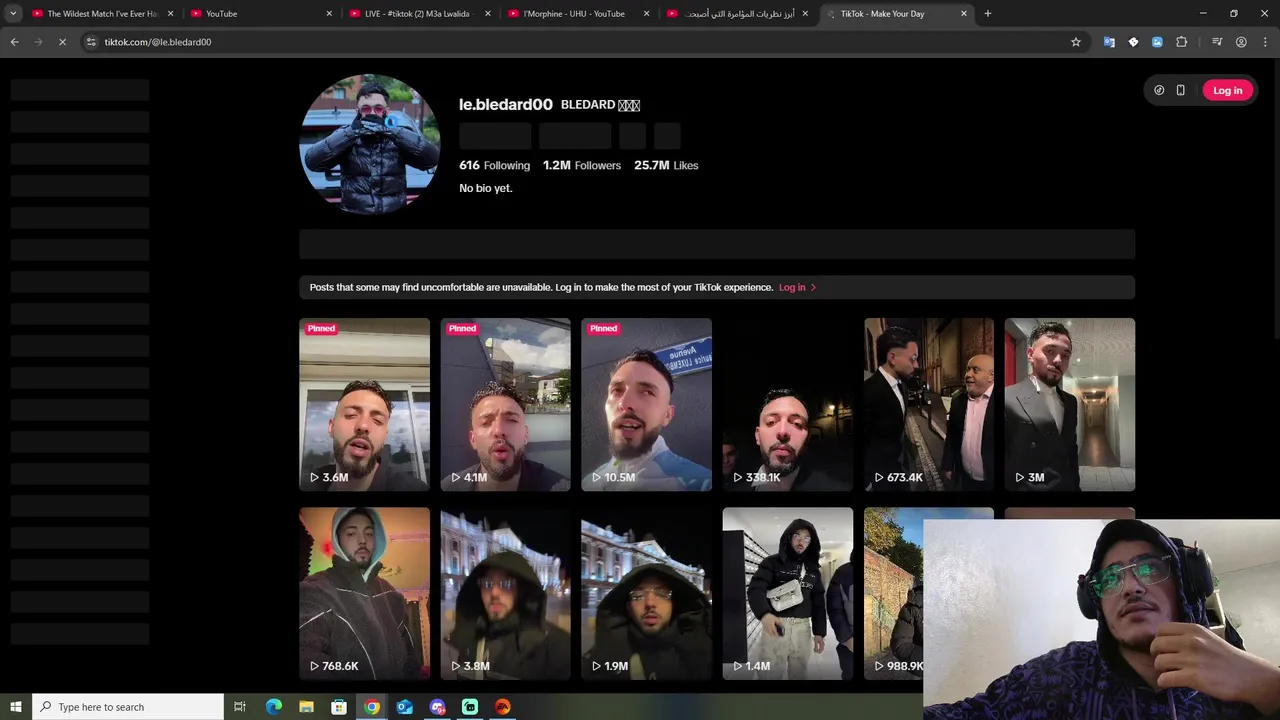Viewport: 1280px width, 720px height.
Task: Click the pink Log in button
Action: (x=1227, y=90)
